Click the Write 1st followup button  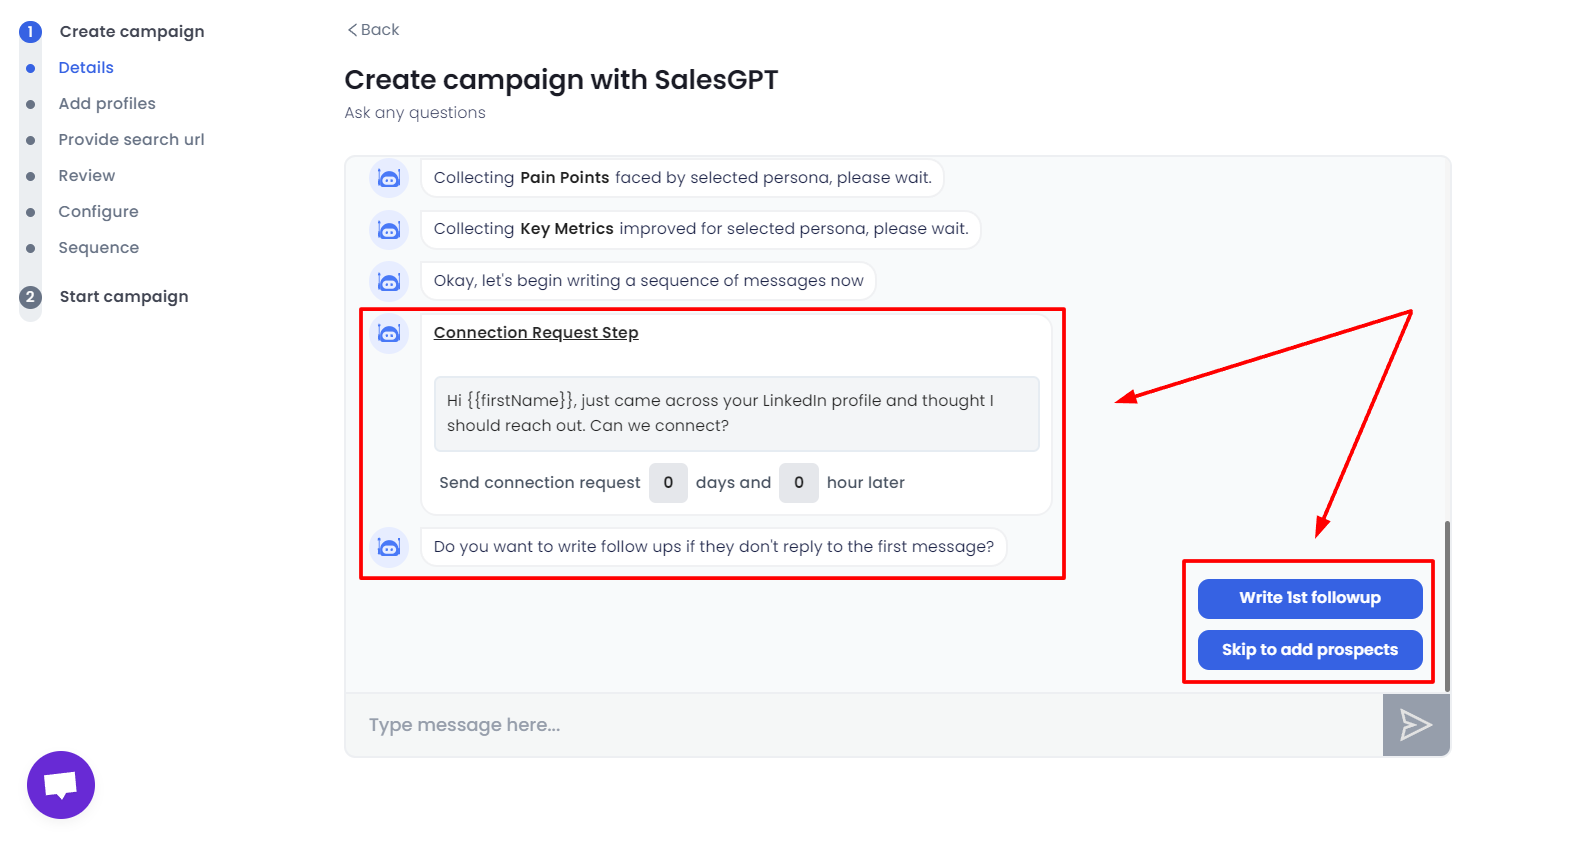point(1308,598)
